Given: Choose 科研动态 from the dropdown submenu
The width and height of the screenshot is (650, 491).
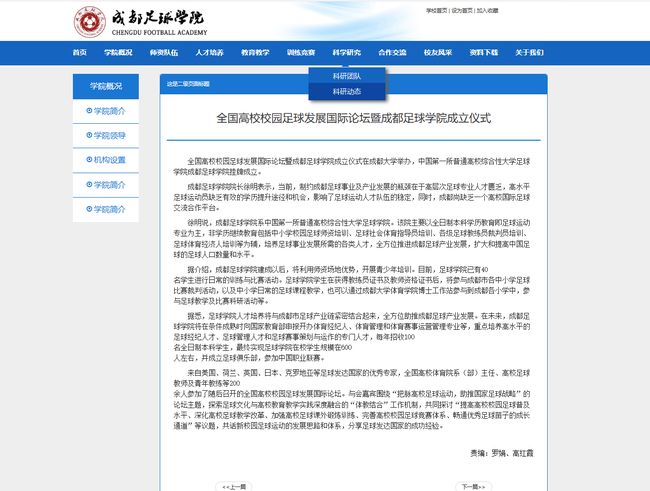Looking at the screenshot, I should tap(347, 91).
